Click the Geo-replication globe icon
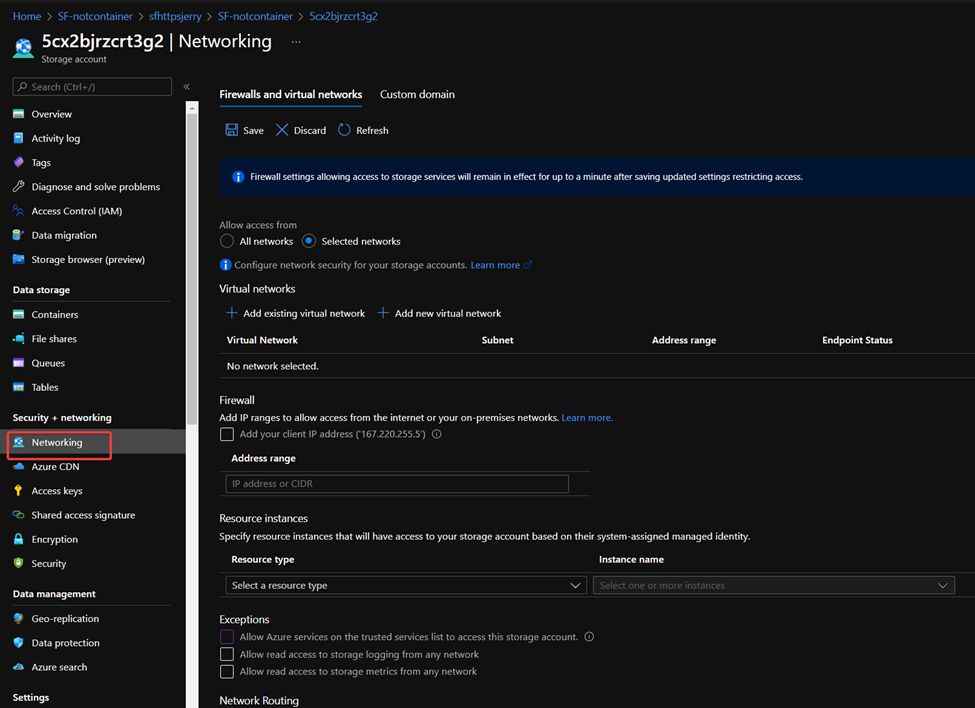The height and width of the screenshot is (708, 975). click(19, 618)
